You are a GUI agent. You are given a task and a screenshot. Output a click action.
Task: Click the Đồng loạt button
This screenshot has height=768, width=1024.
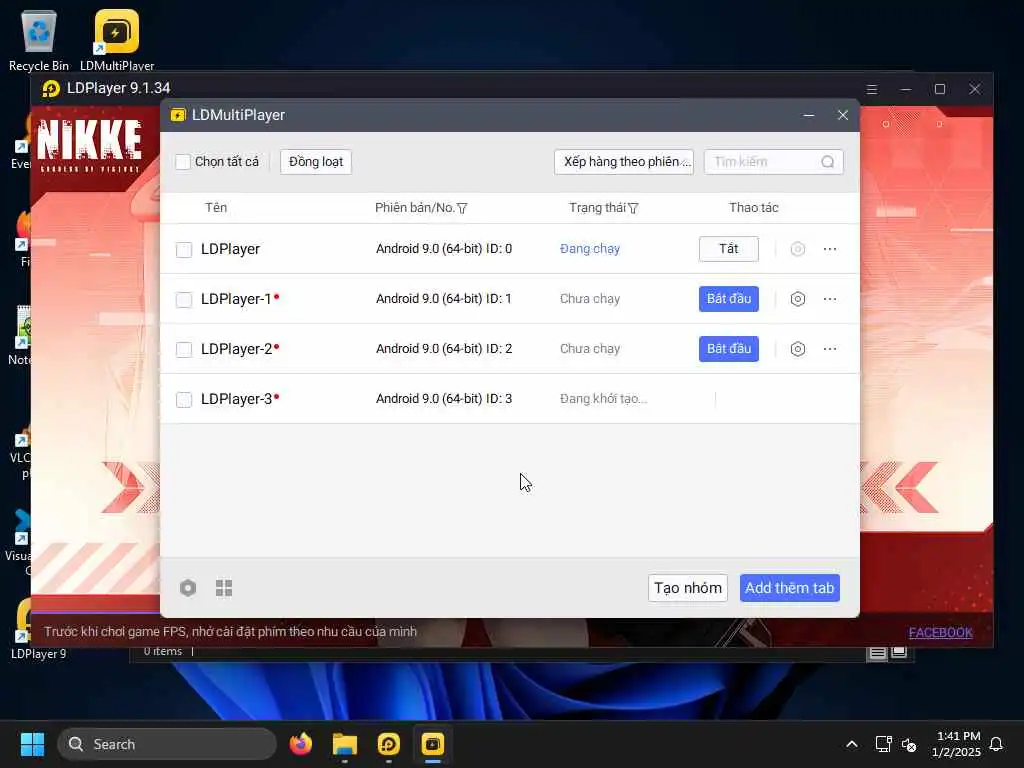316,162
